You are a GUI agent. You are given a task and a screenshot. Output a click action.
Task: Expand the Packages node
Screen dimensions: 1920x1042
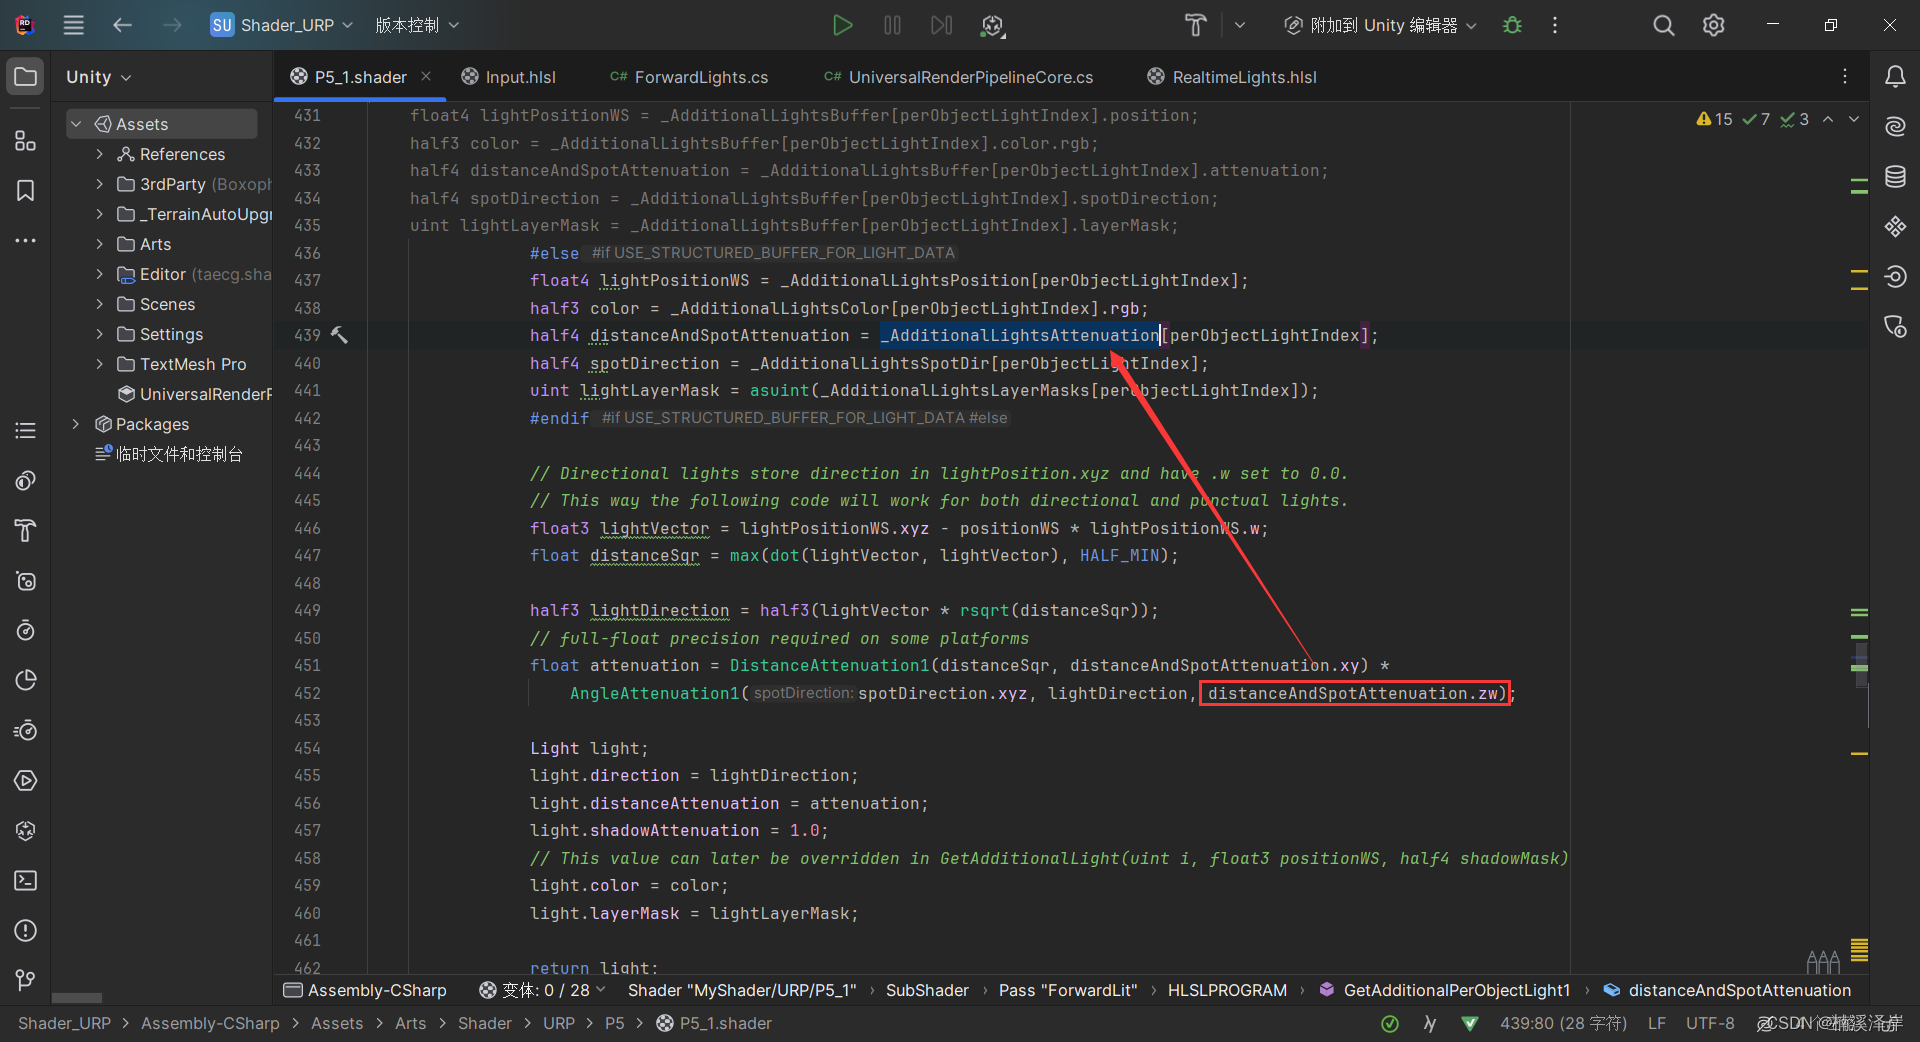pyautogui.click(x=76, y=424)
